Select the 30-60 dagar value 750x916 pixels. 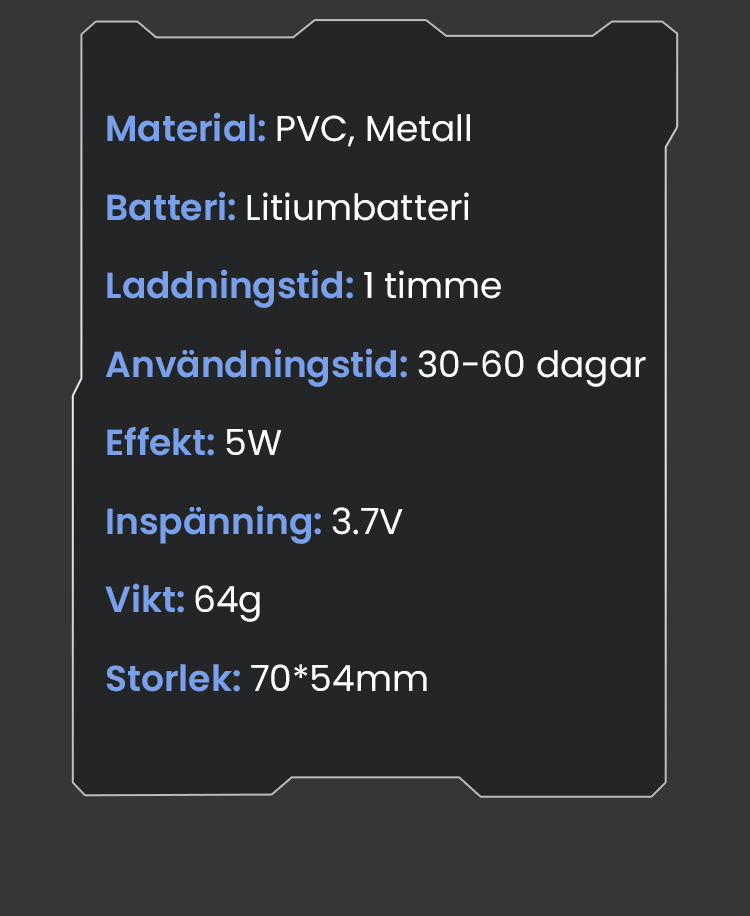click(x=531, y=365)
